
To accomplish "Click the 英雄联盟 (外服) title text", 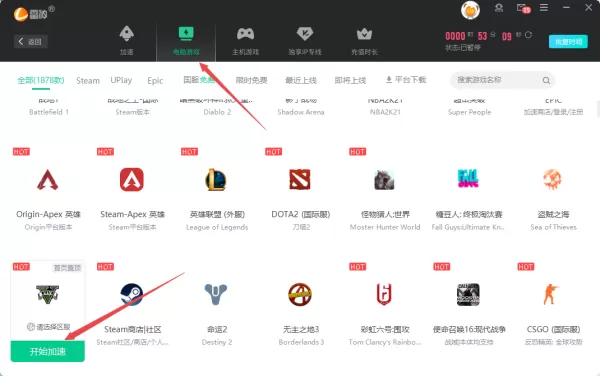I will point(217,214).
